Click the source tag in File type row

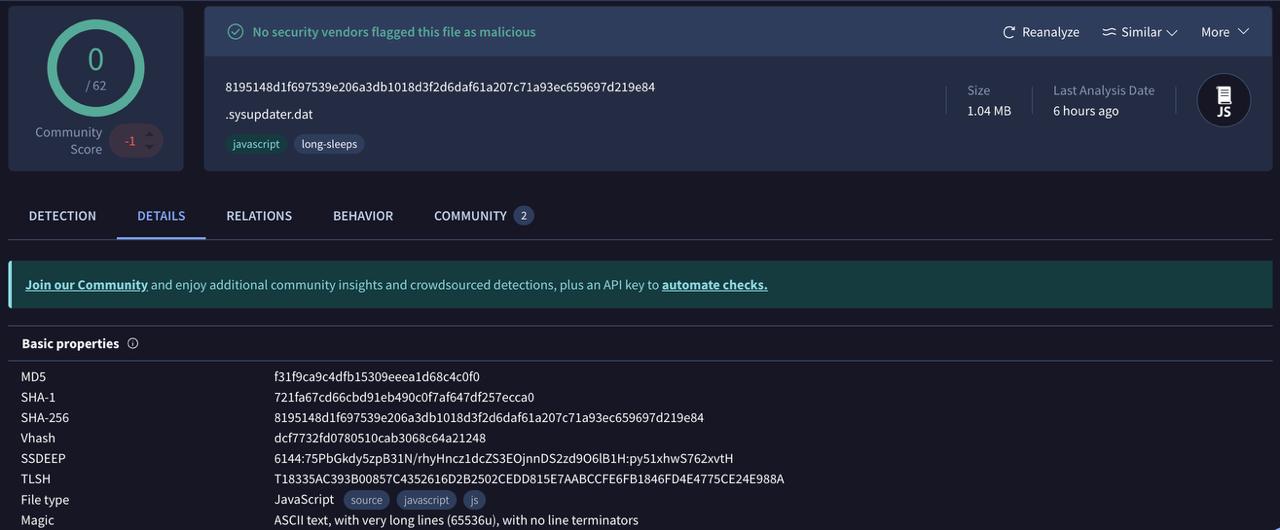[367, 500]
